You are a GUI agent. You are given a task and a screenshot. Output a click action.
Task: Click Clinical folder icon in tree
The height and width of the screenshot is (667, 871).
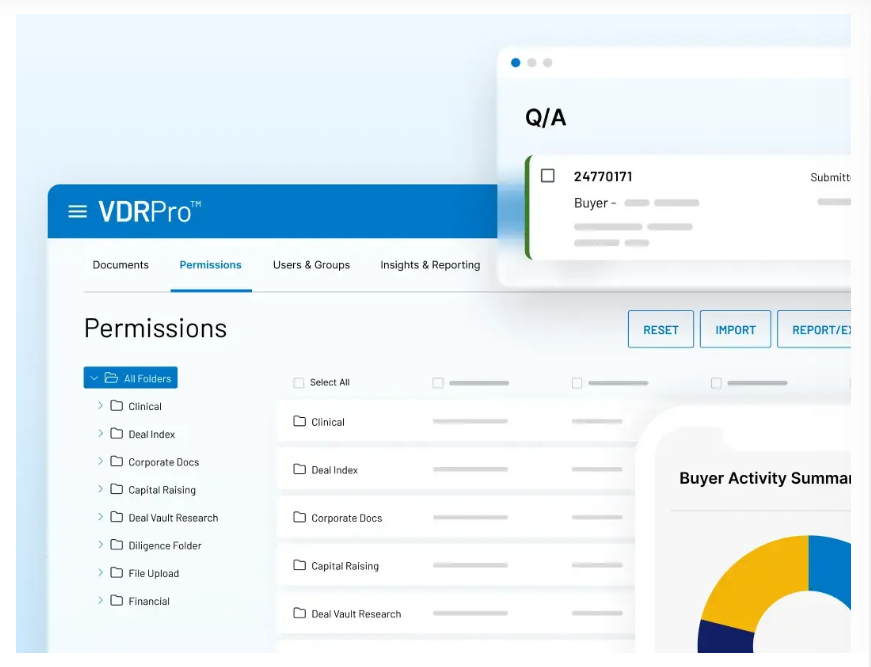pos(117,406)
